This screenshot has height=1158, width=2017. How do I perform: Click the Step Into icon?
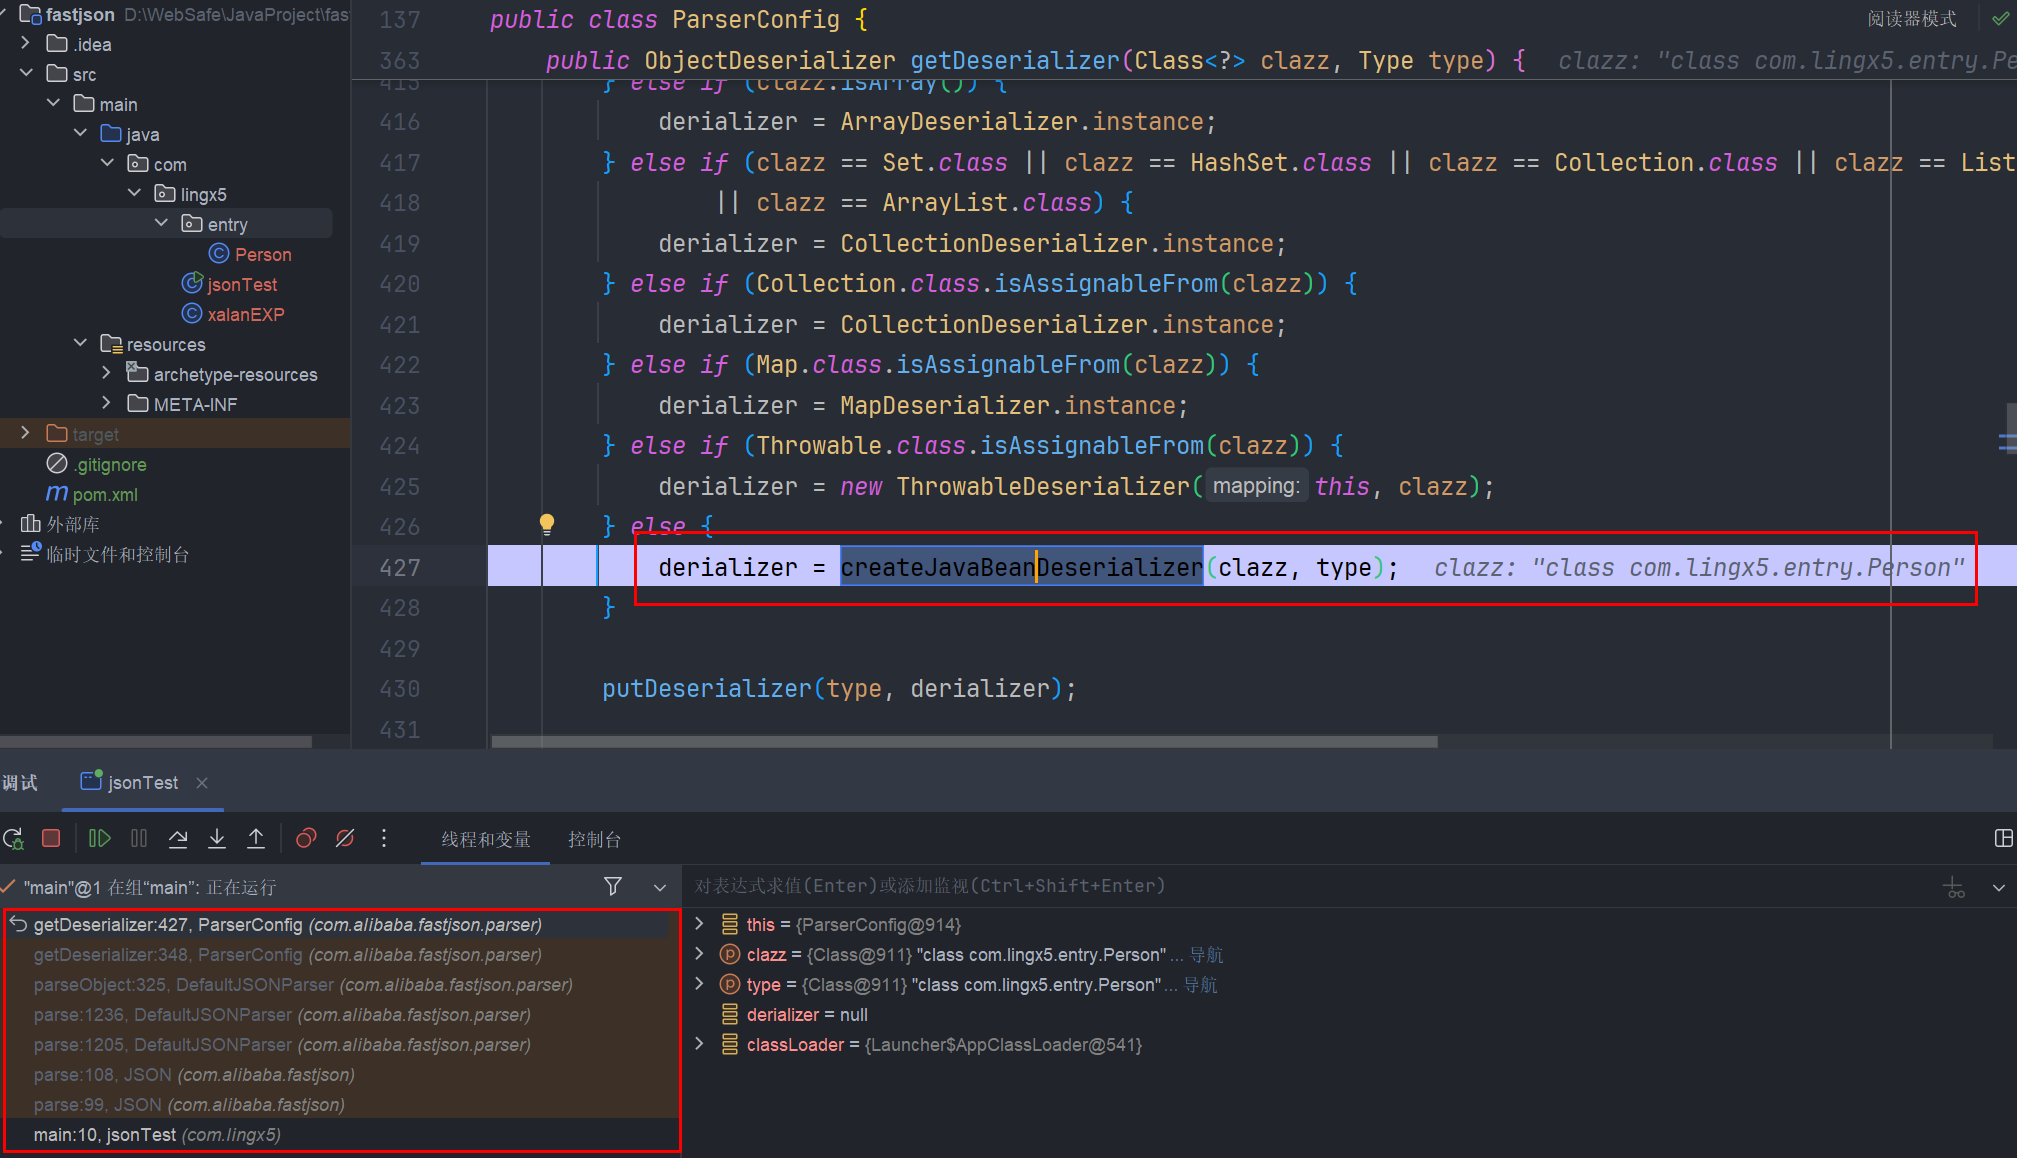pos(217,839)
